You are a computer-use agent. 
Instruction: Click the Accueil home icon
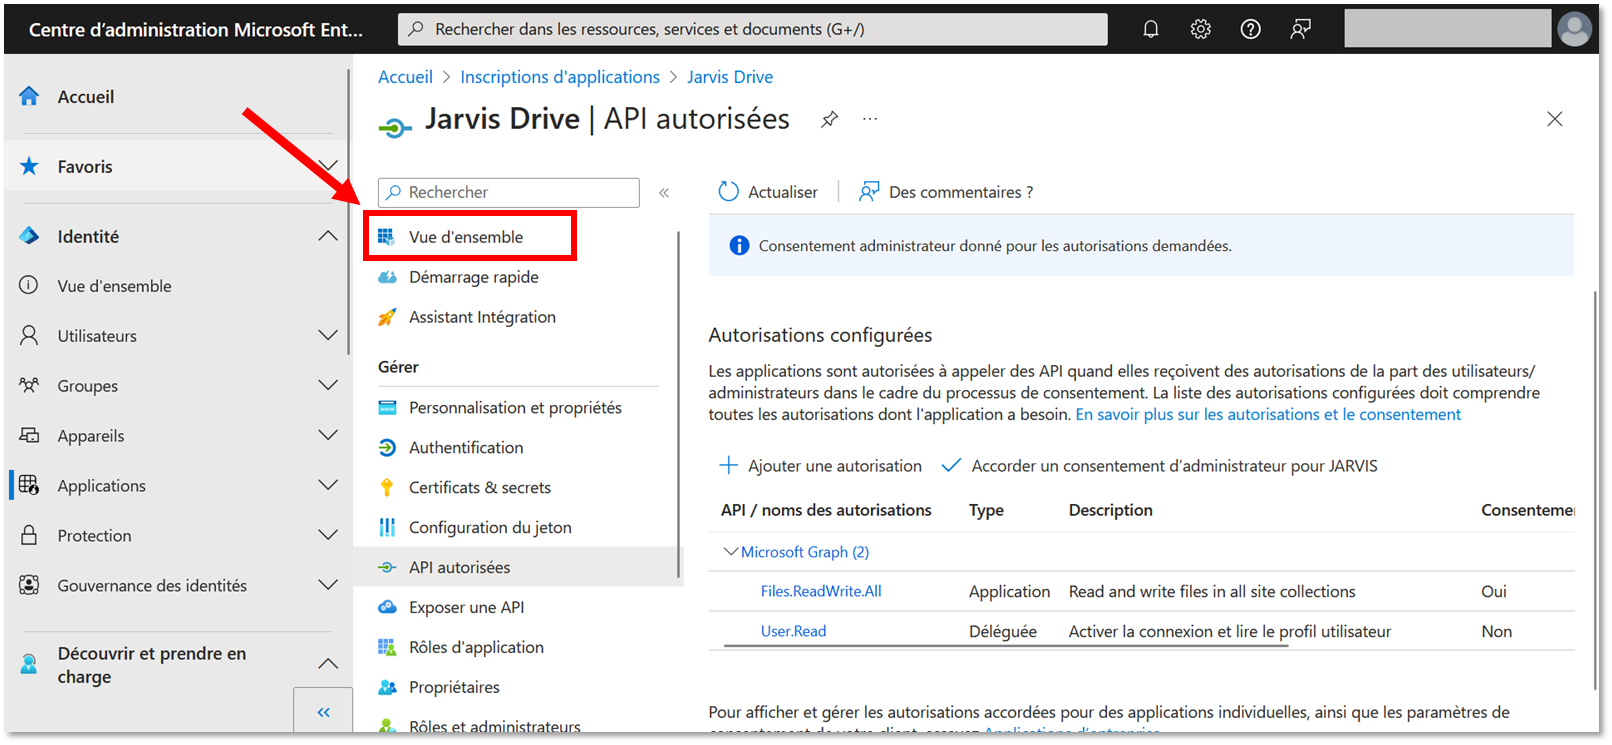coord(29,96)
